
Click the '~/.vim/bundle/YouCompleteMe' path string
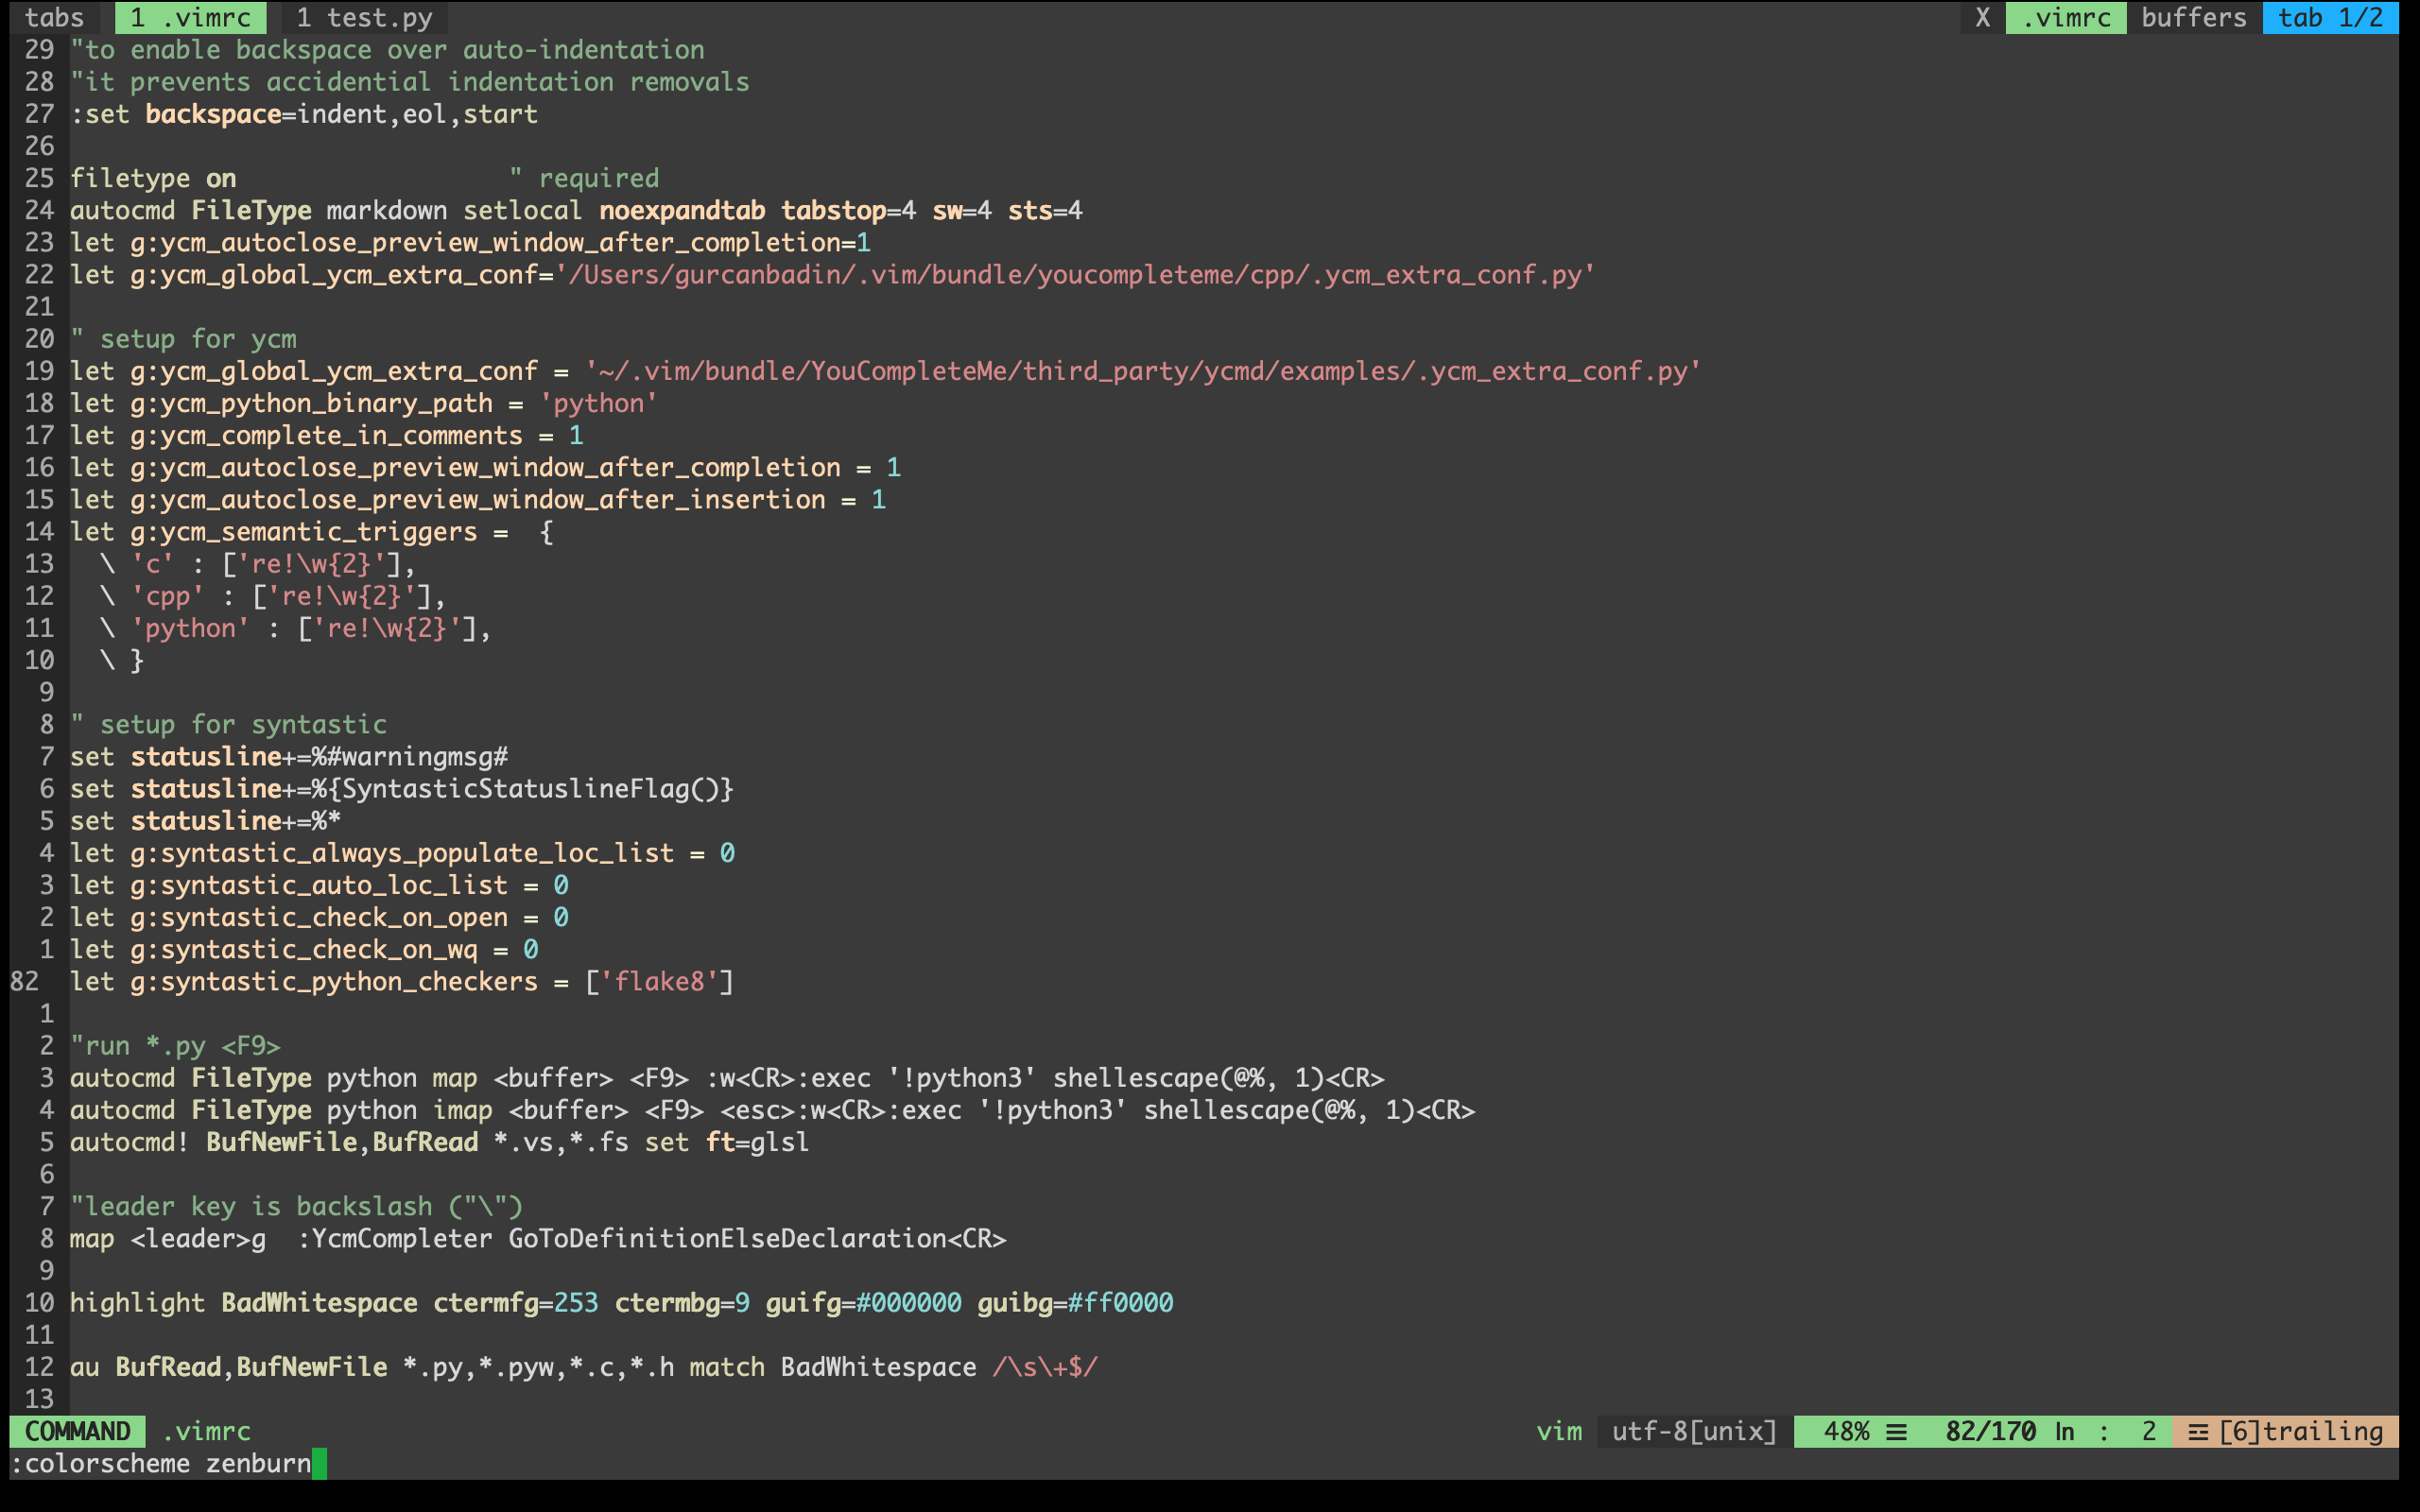point(1143,371)
